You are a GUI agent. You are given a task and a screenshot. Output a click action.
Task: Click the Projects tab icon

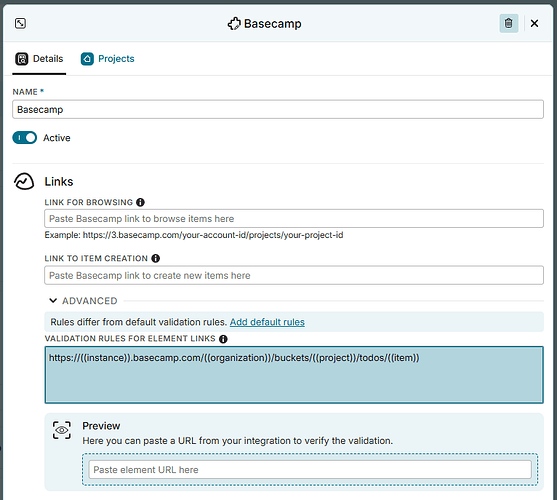(x=87, y=59)
